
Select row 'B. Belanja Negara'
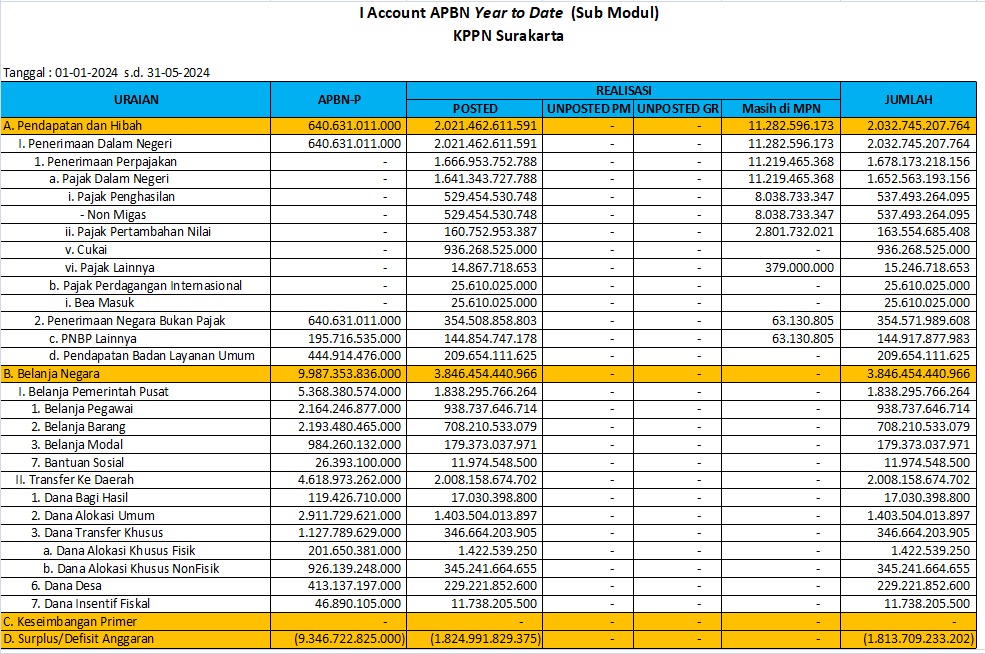coord(489,374)
